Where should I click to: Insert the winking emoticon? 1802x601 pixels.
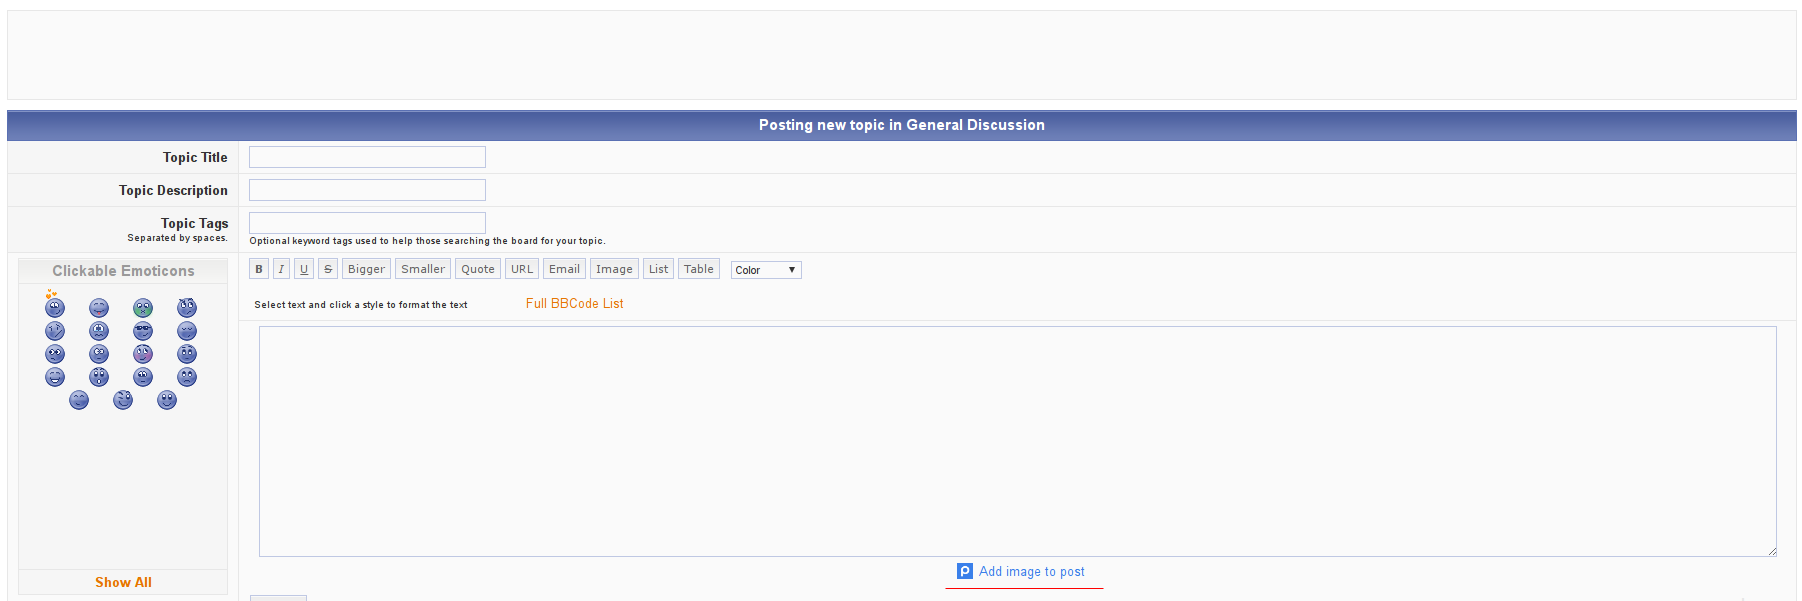pyautogui.click(x=123, y=400)
